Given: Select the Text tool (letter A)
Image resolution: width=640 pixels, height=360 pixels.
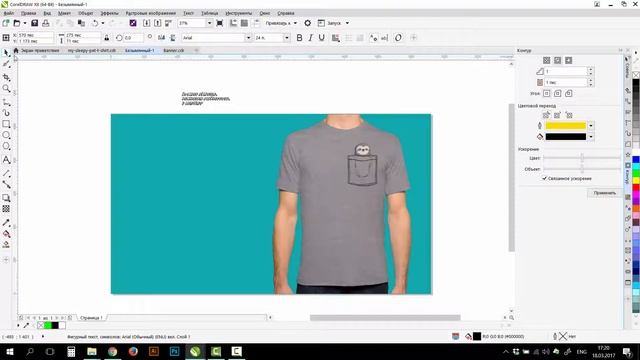Looking at the screenshot, I should [6, 160].
